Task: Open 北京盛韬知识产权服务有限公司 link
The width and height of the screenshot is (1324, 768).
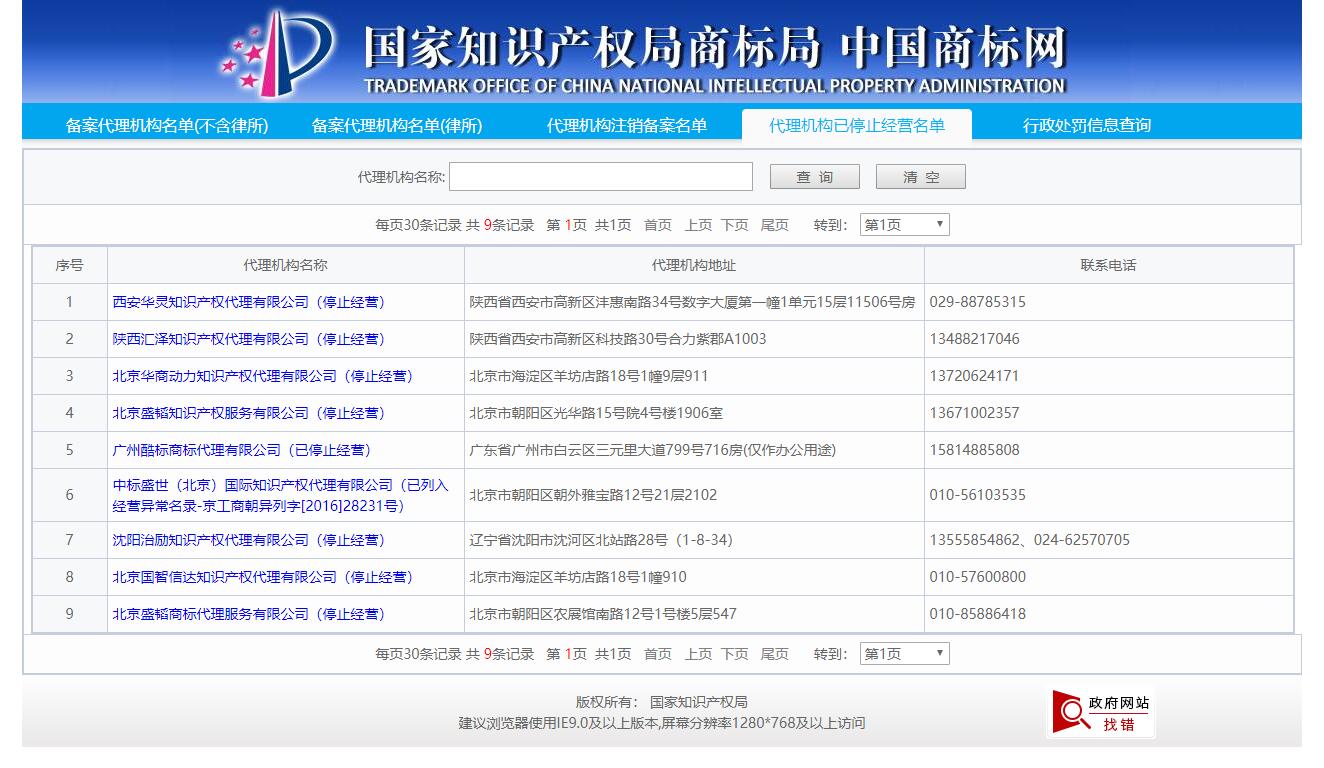Action: (249, 413)
